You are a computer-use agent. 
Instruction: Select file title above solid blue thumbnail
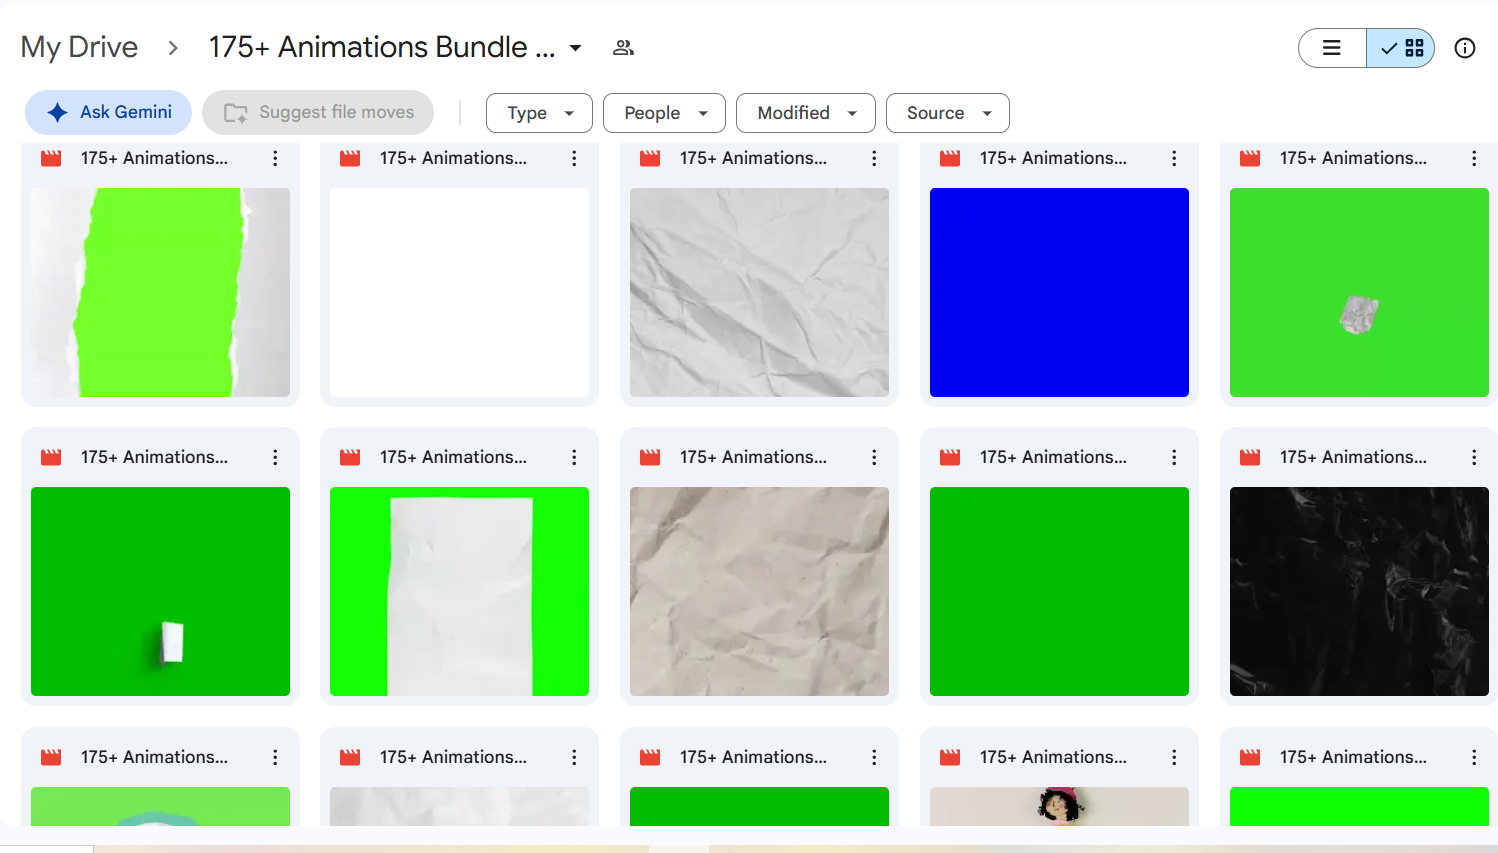(1053, 158)
